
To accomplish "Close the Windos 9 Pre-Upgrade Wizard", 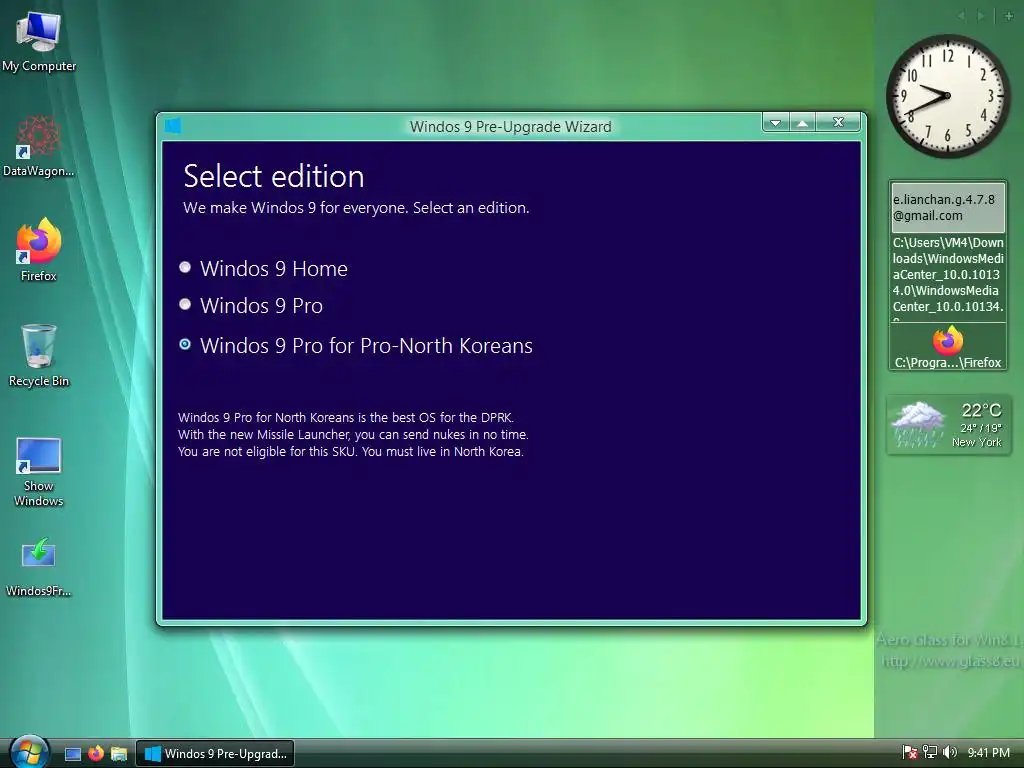I will 839,122.
